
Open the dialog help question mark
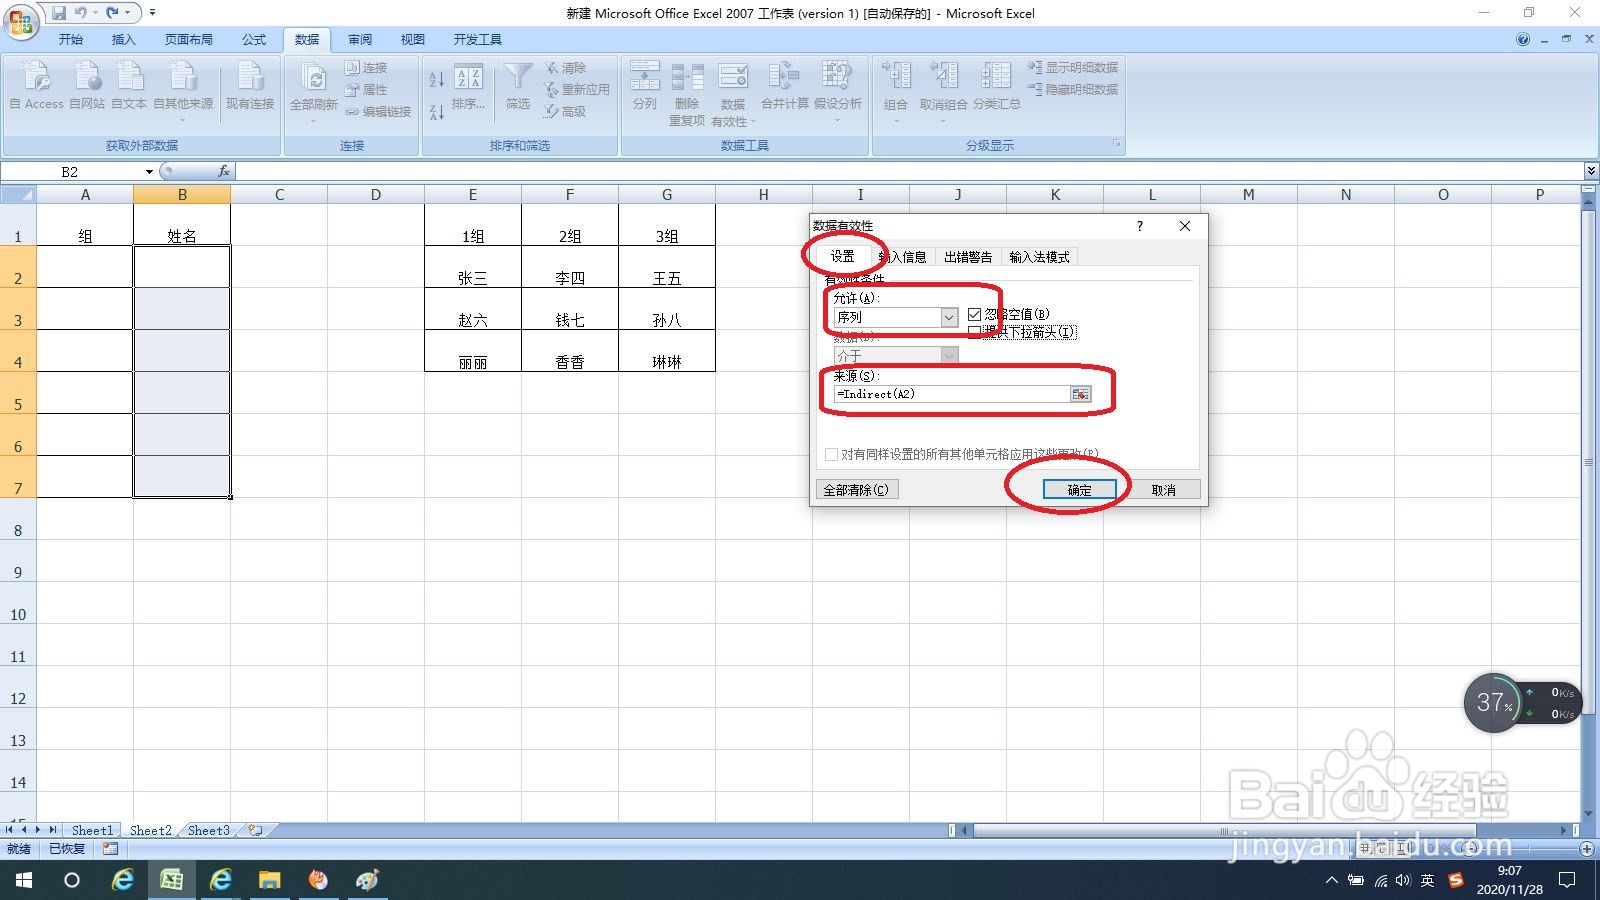coord(1140,226)
